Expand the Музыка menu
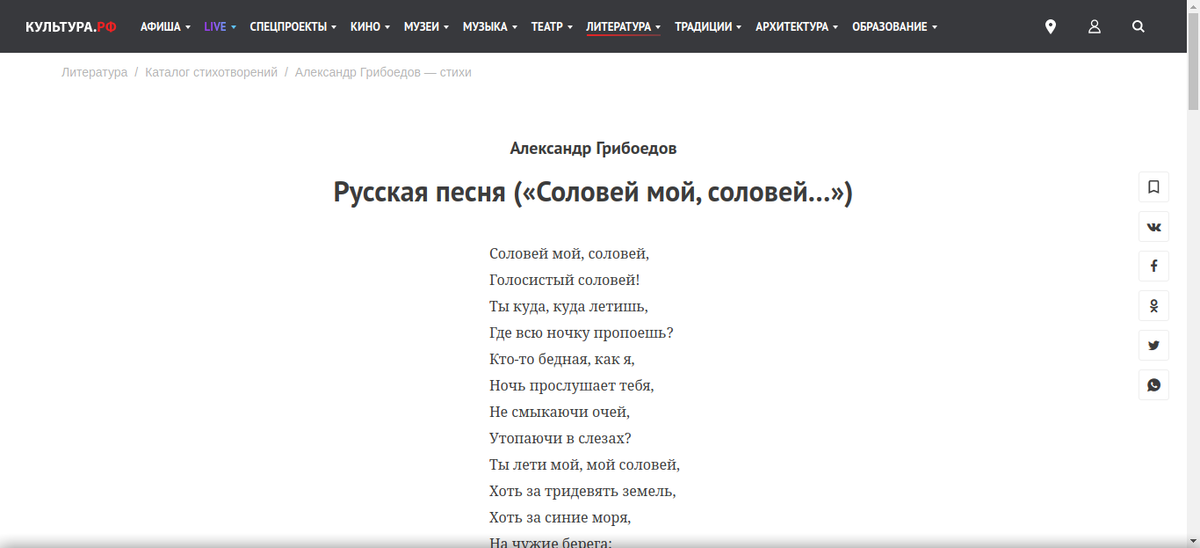 tap(490, 27)
